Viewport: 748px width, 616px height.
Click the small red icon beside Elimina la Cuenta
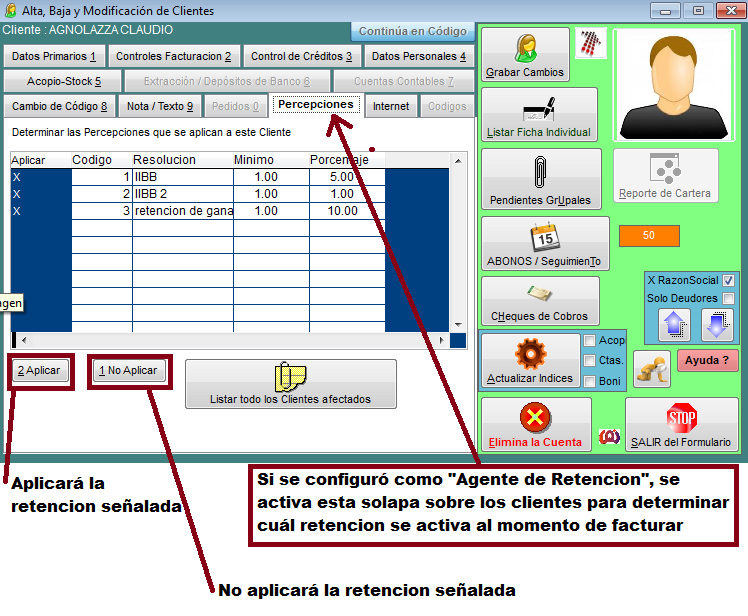point(609,436)
